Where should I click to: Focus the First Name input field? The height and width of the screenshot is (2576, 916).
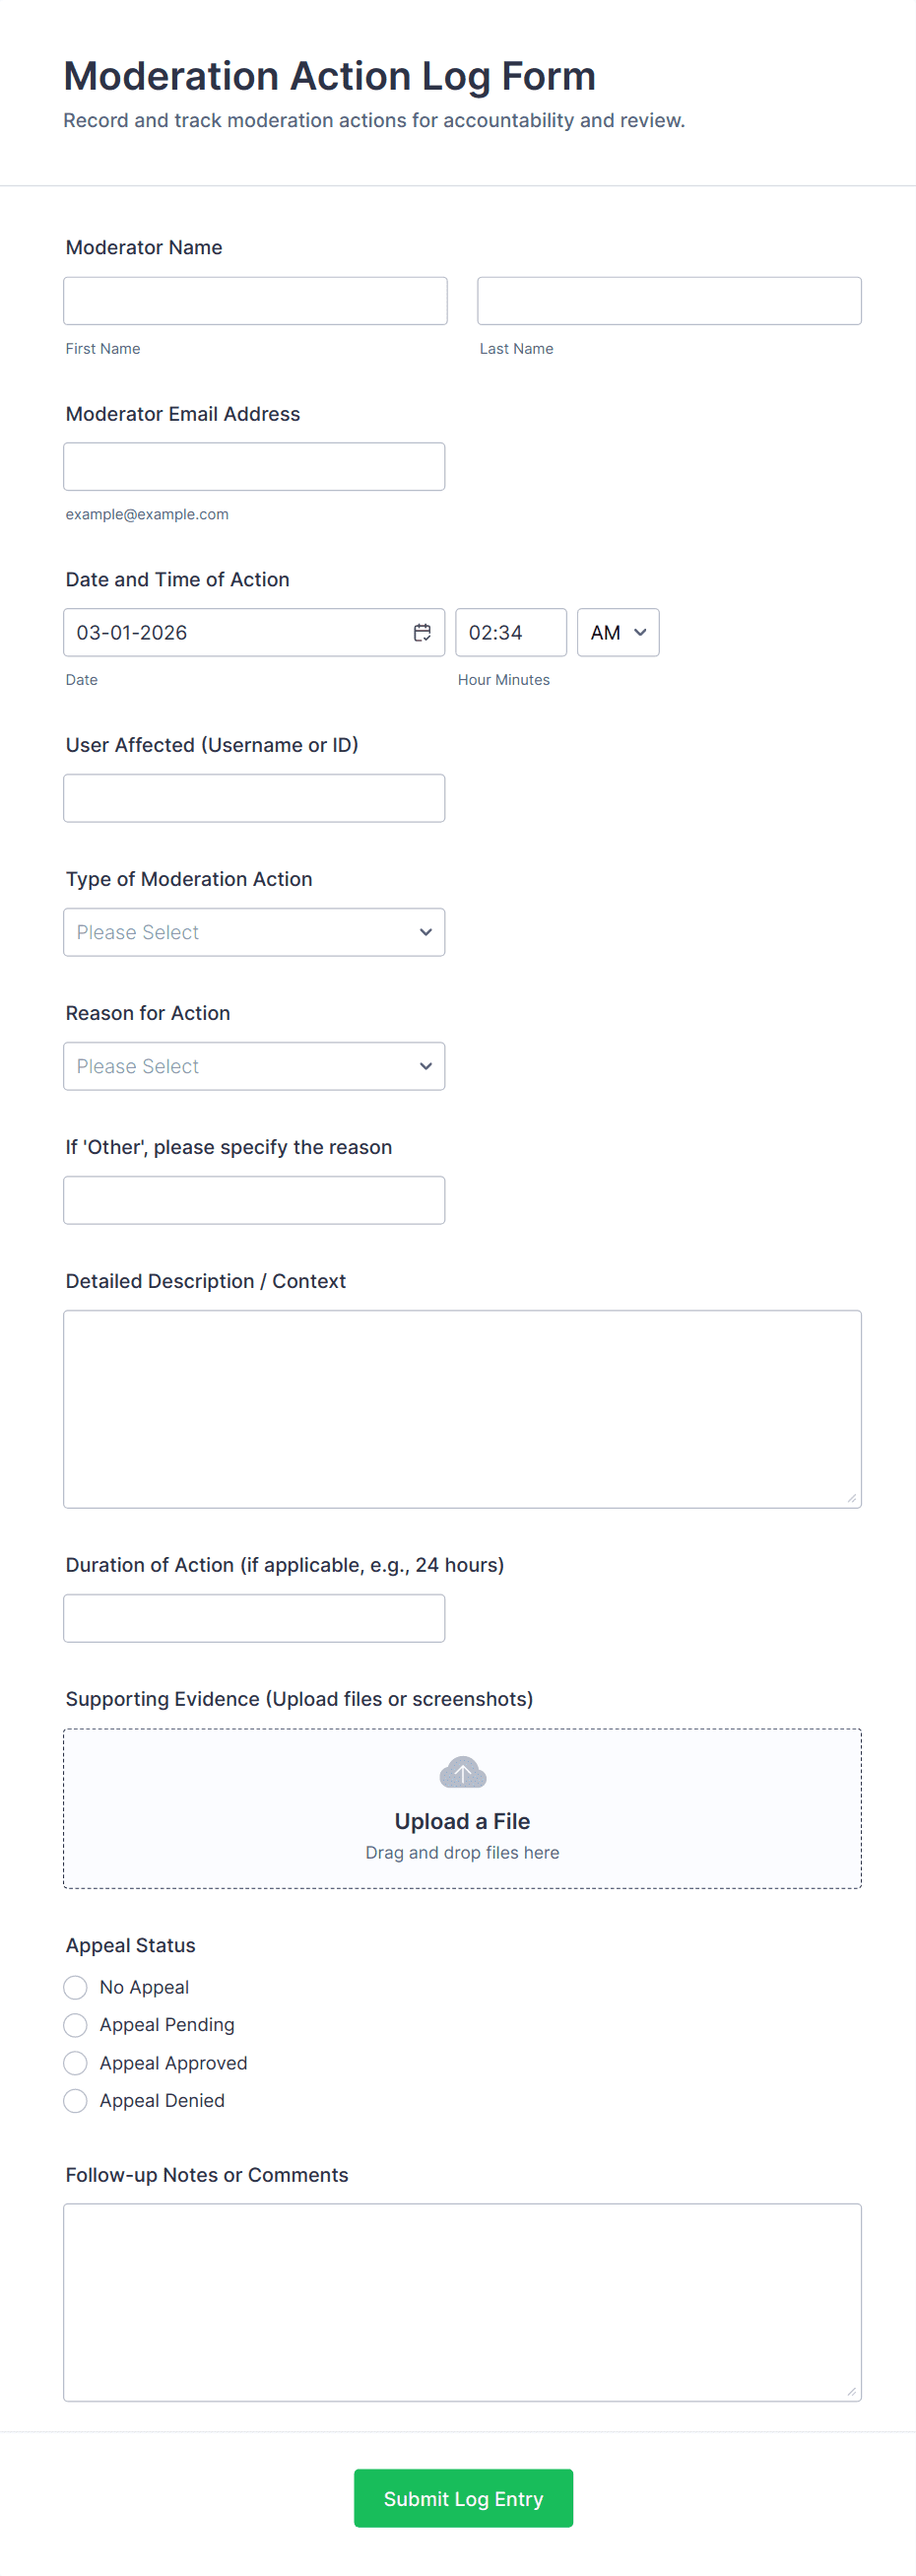pos(255,301)
